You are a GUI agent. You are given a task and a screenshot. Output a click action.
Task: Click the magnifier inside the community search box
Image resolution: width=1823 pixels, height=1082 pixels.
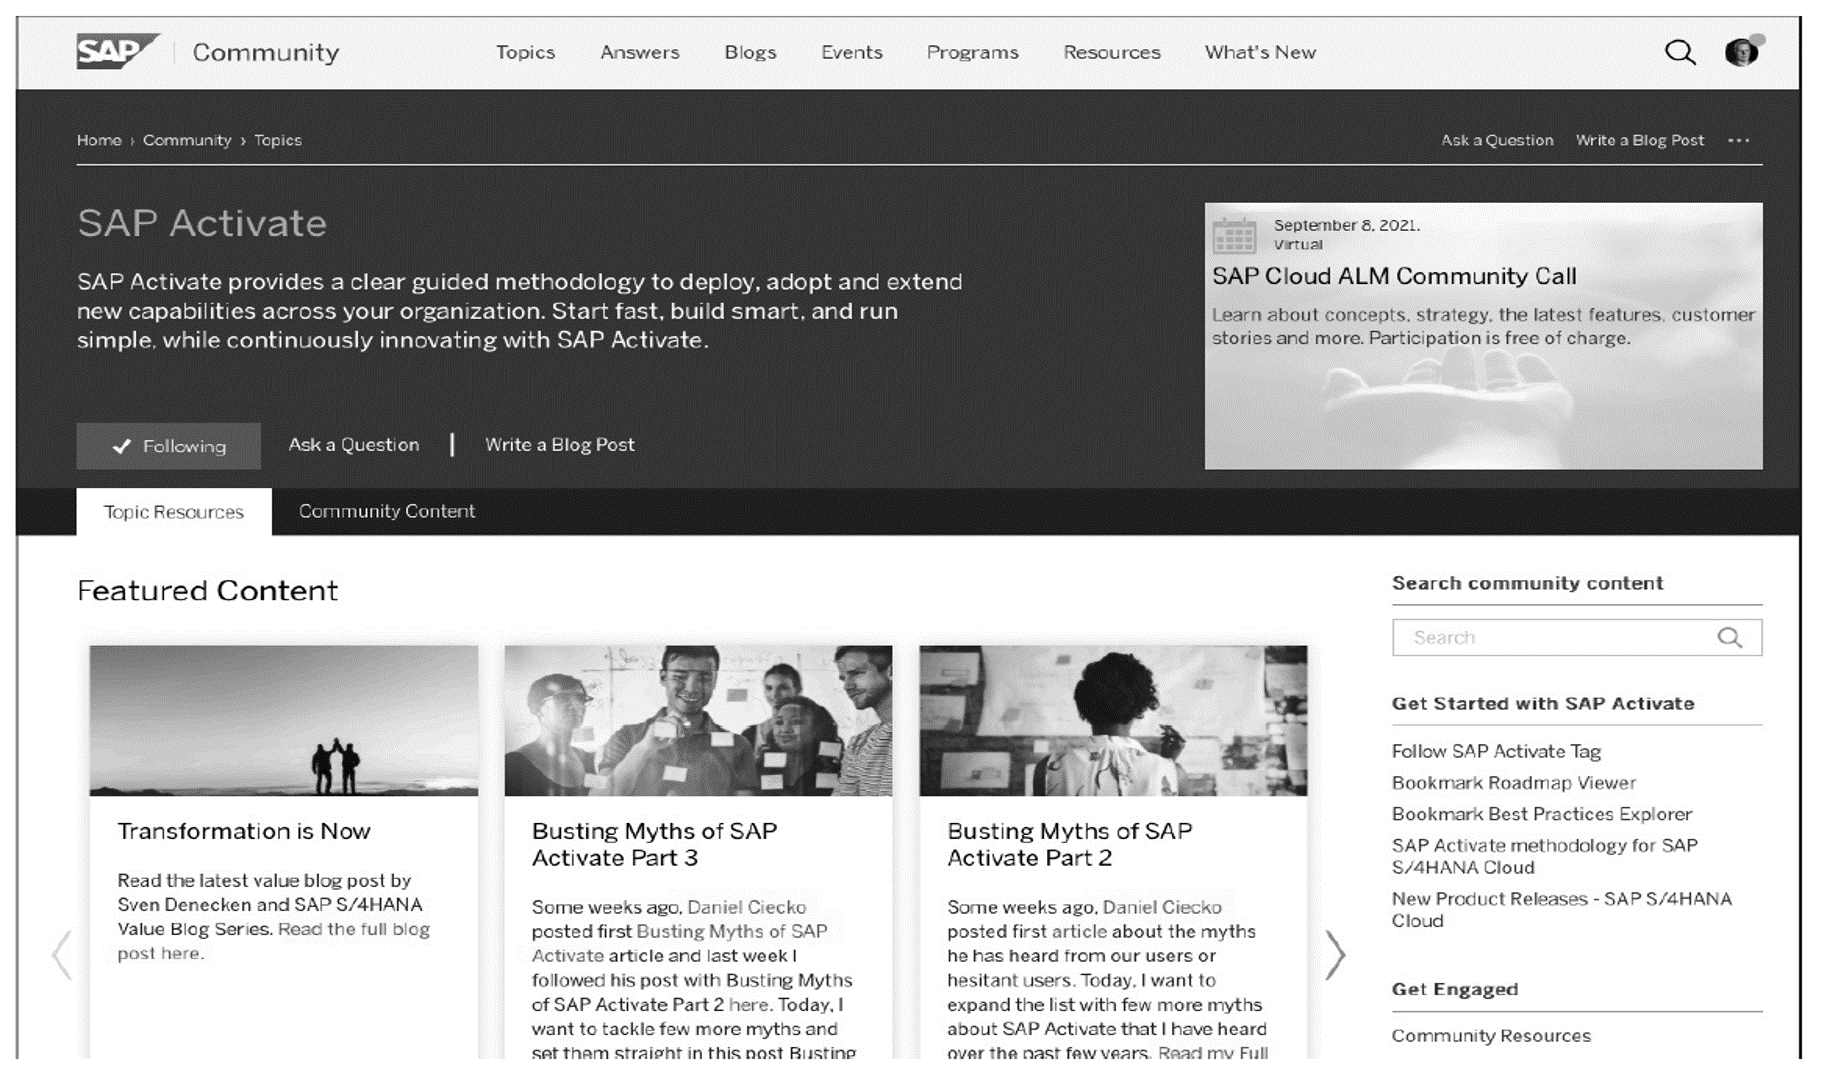point(1729,637)
